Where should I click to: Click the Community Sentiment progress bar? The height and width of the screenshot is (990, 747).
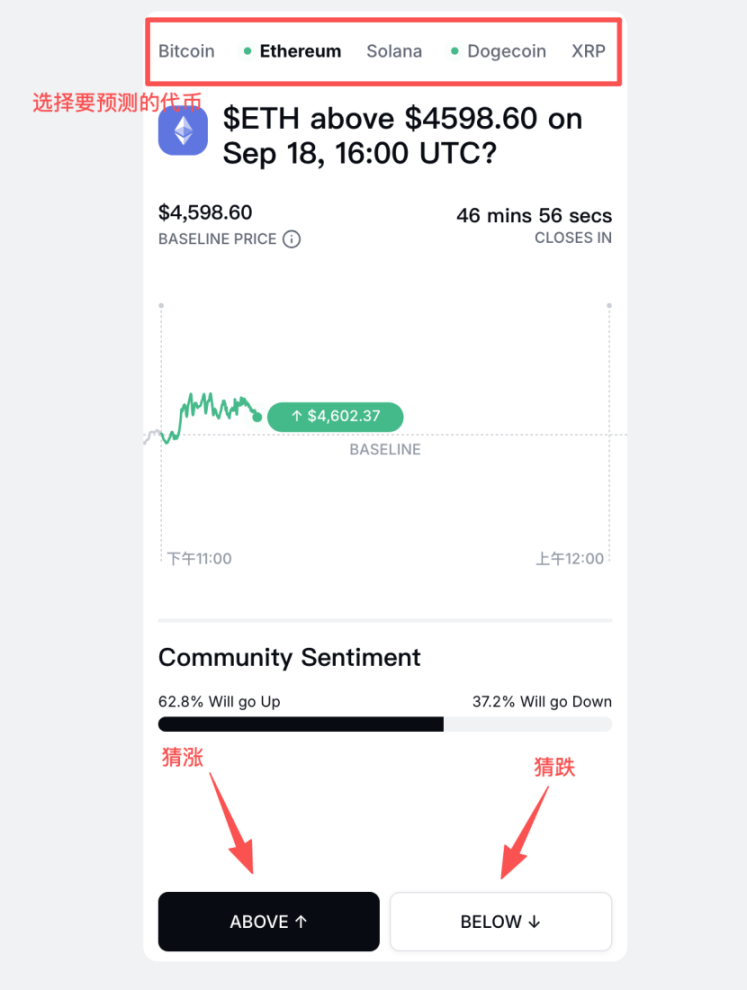coord(385,724)
